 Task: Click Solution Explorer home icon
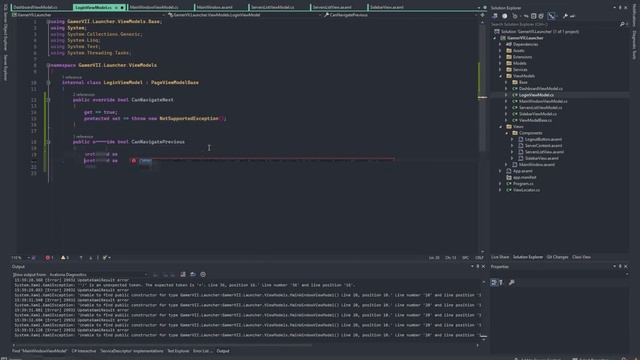(x=495, y=16)
